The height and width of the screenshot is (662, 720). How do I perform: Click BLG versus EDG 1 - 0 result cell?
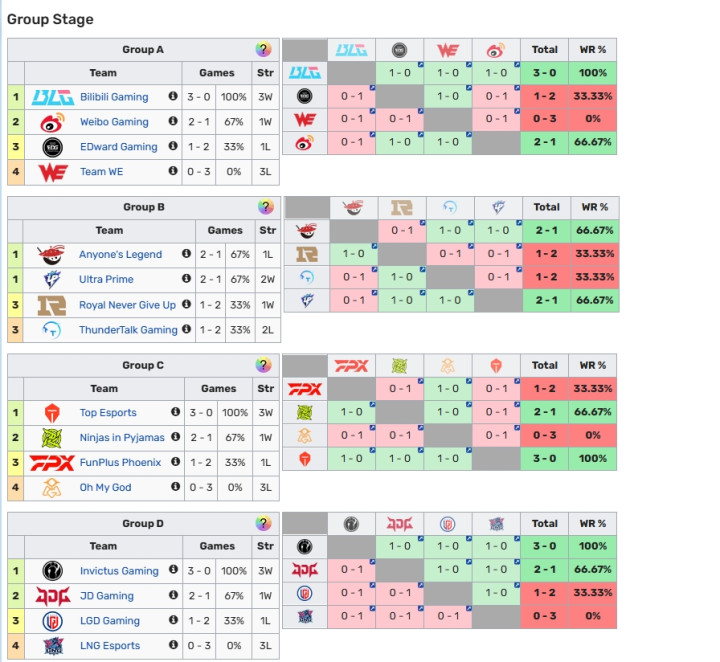(x=399, y=73)
